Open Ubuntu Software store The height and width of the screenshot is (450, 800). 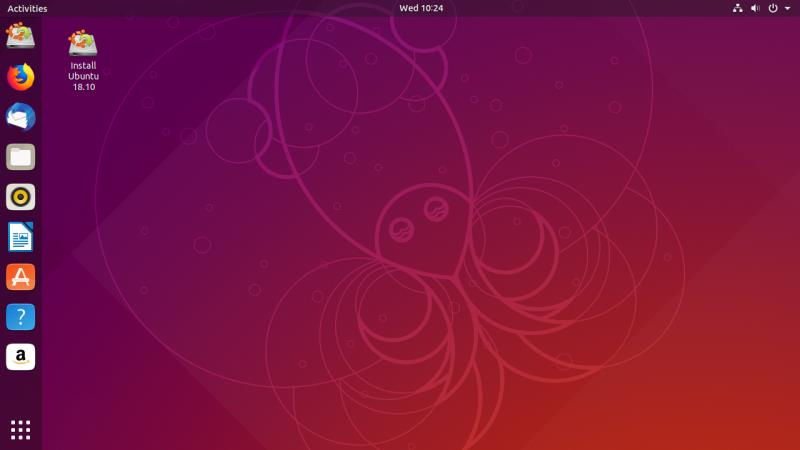tap(20, 277)
